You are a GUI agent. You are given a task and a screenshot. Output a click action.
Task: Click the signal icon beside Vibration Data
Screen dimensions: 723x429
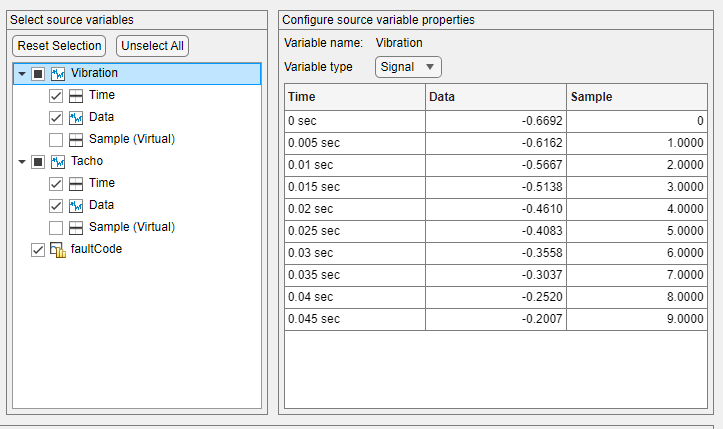pyautogui.click(x=76, y=118)
